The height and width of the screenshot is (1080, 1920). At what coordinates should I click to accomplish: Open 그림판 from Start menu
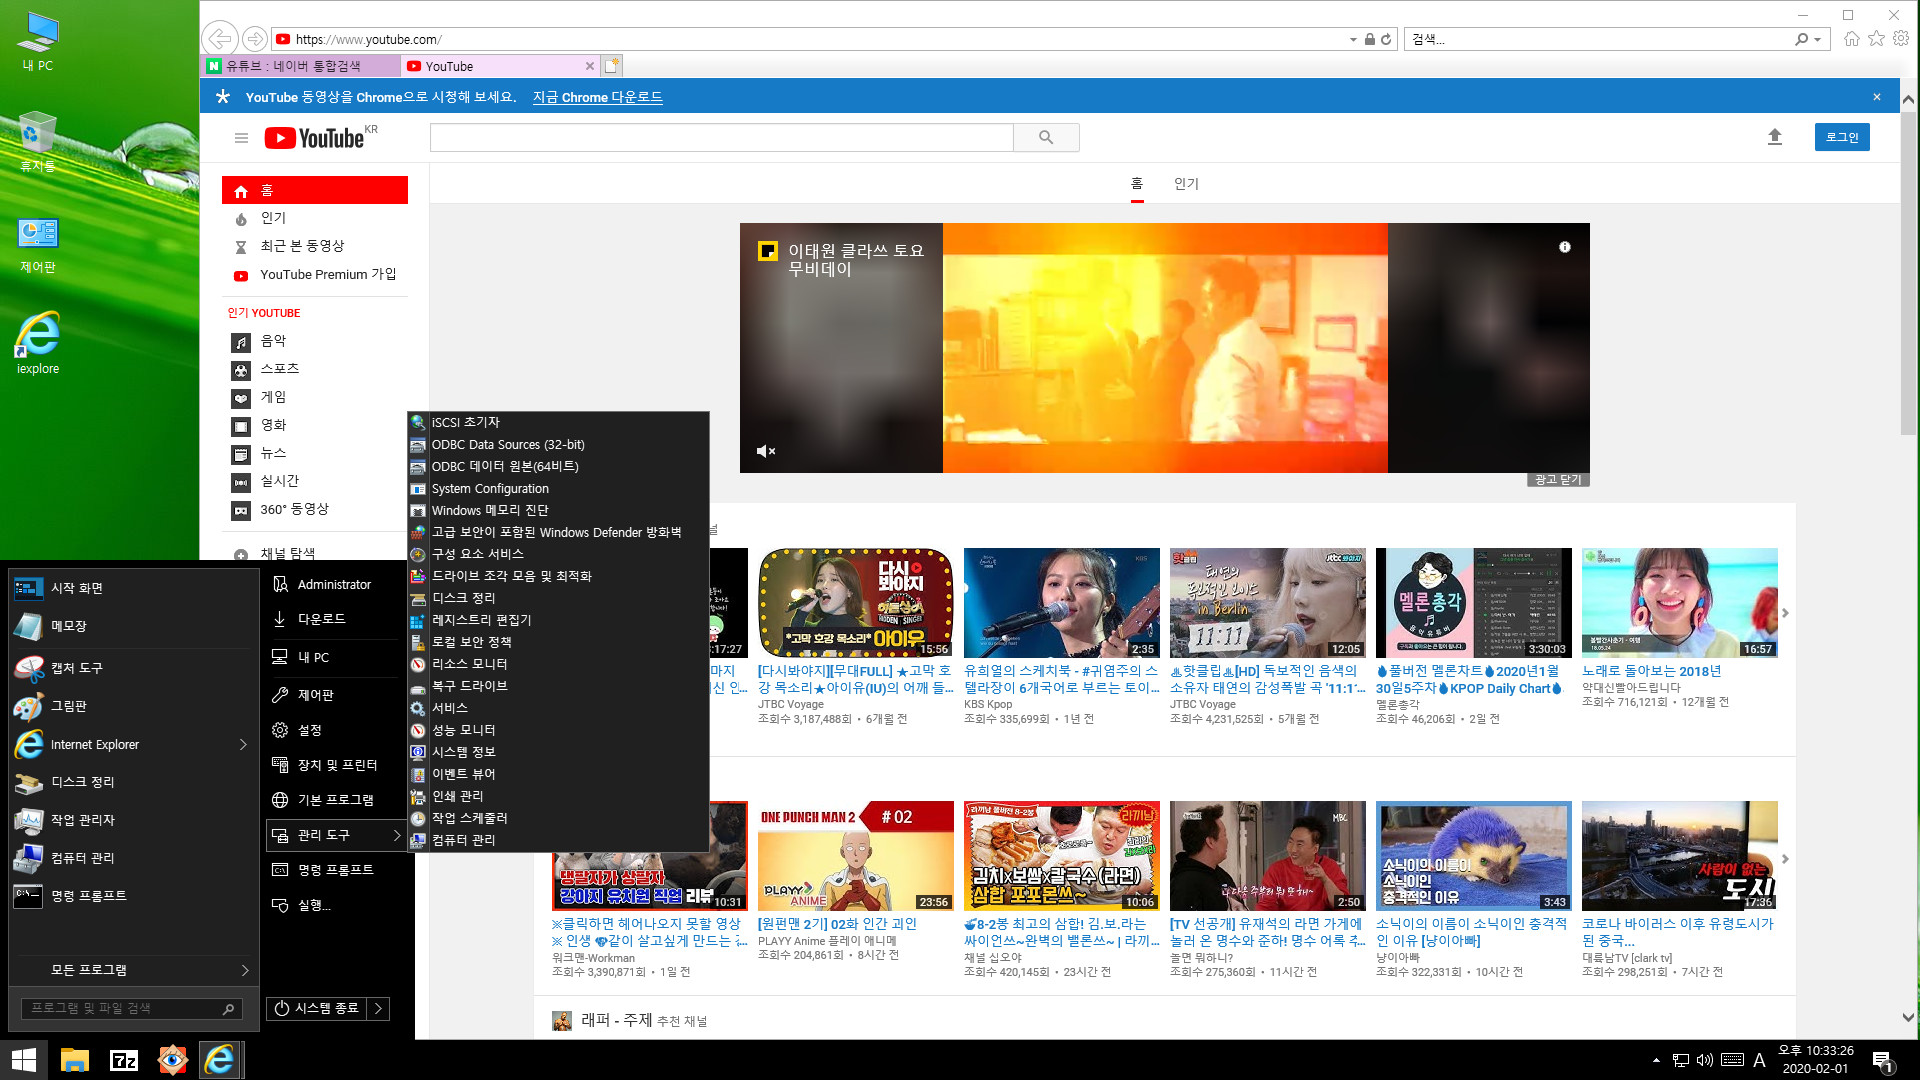point(133,706)
